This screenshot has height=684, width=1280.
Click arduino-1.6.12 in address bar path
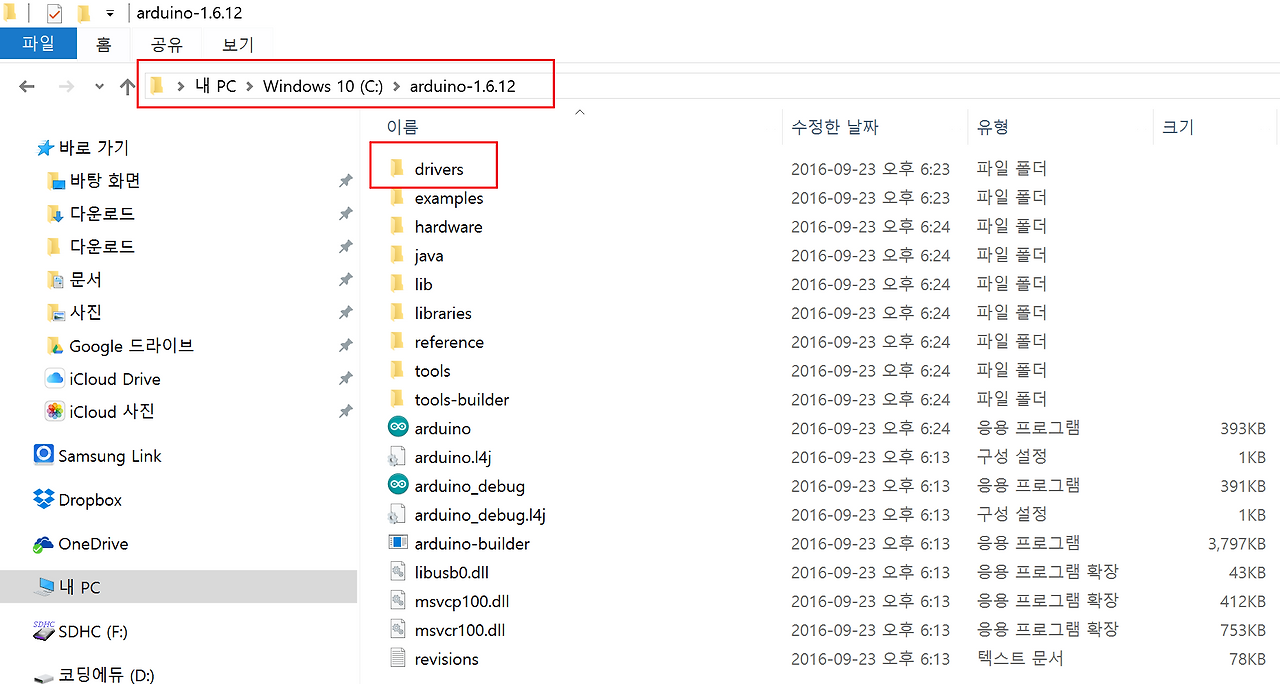pos(463,87)
